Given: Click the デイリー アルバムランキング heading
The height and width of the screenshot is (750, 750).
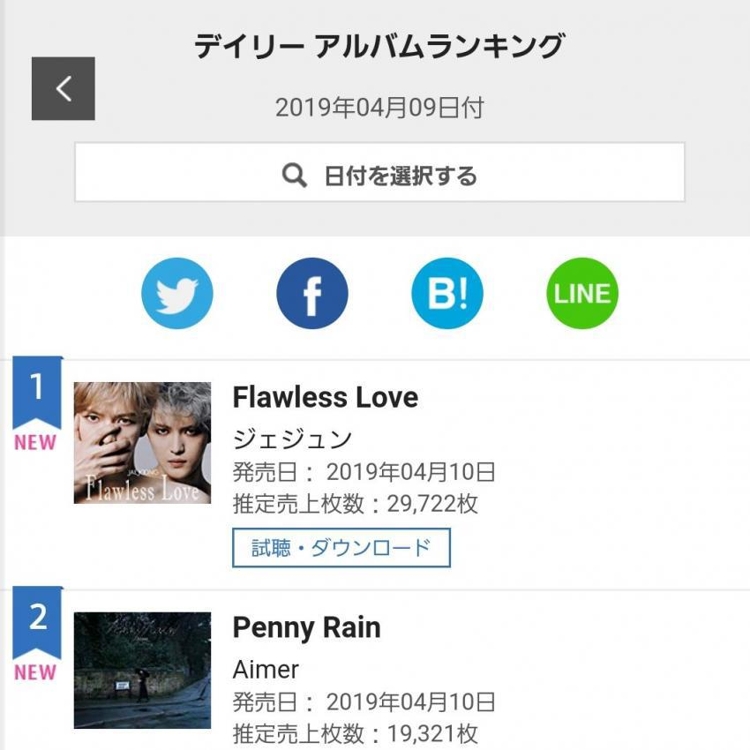Looking at the screenshot, I should tap(379, 47).
